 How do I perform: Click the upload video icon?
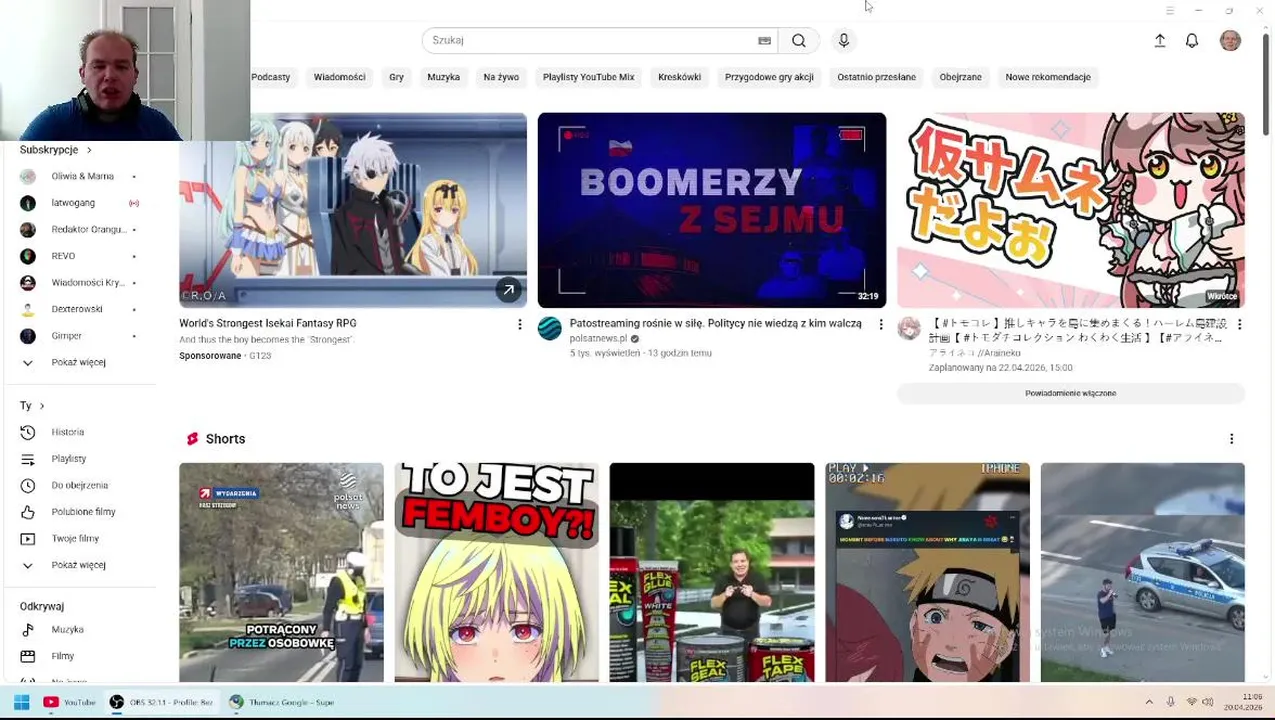point(1160,41)
